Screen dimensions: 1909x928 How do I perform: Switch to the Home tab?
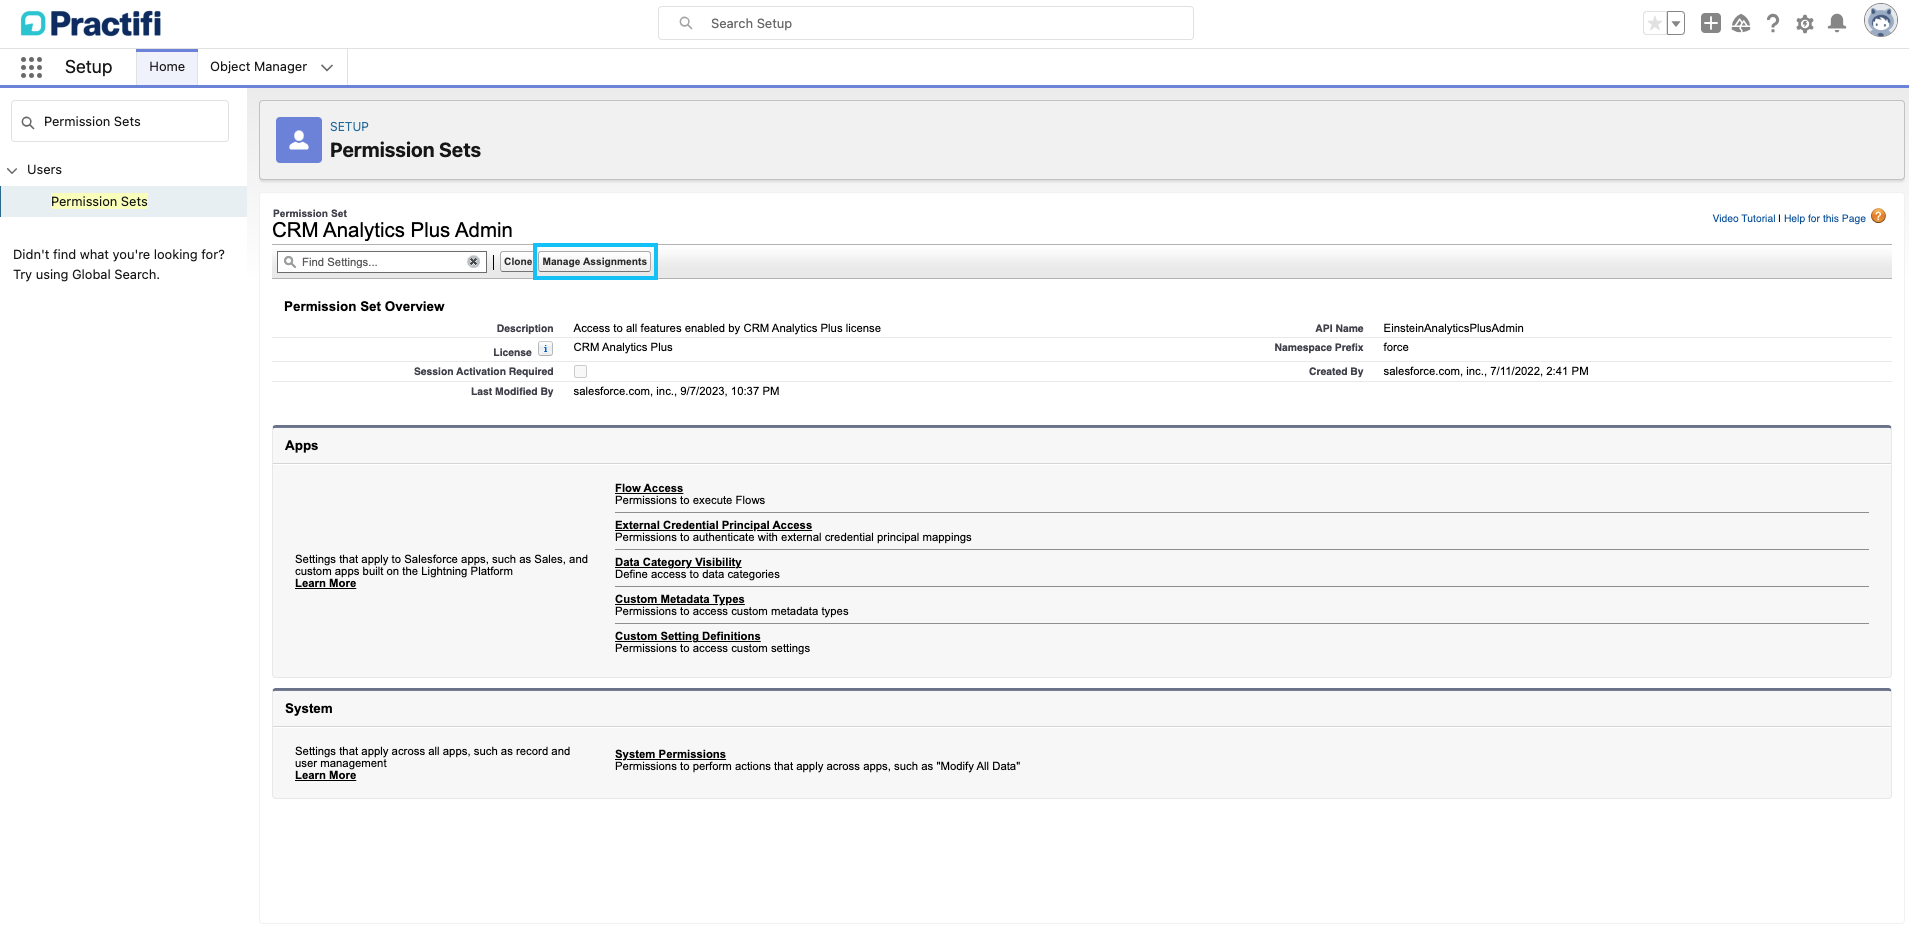167,67
